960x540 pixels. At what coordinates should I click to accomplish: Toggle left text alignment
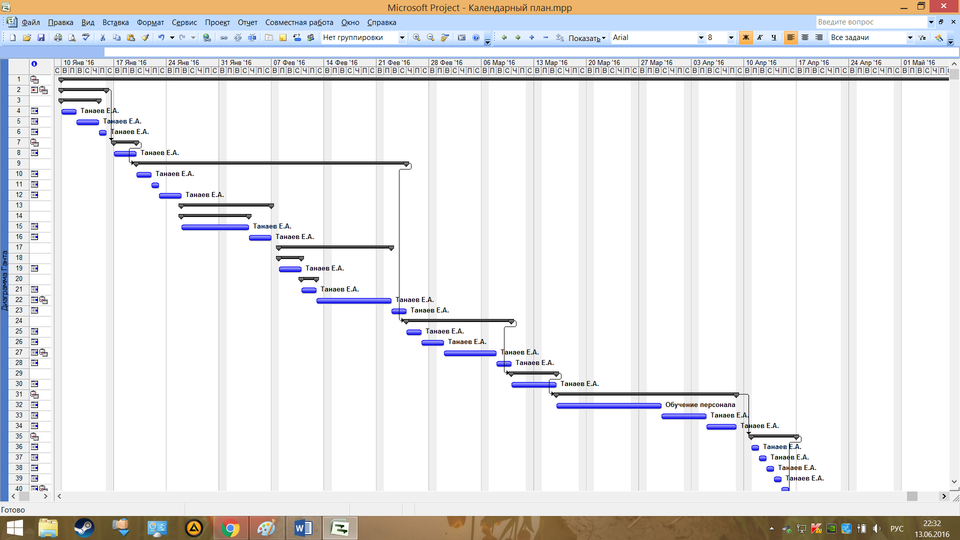pyautogui.click(x=791, y=38)
